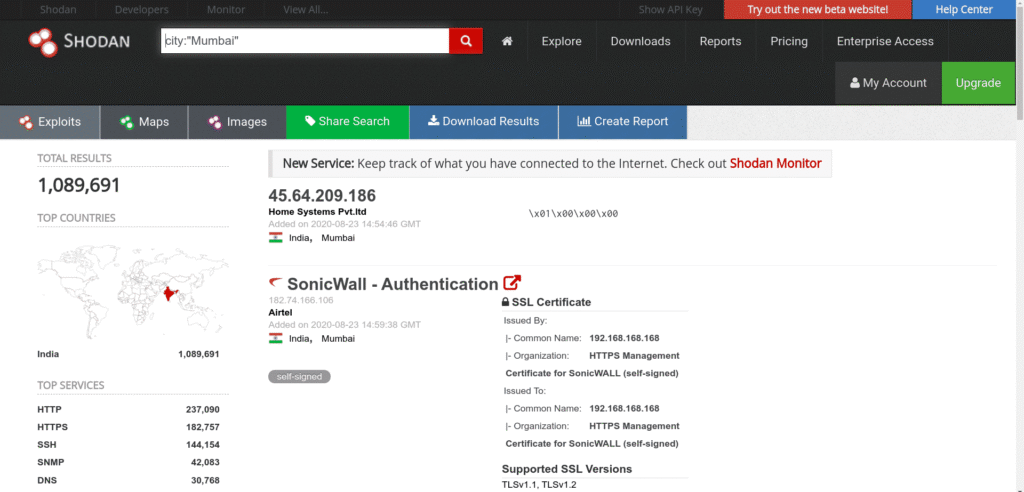Click the \x01\x00\x00\x00 banner text
This screenshot has width=1024, height=492.
coord(573,214)
